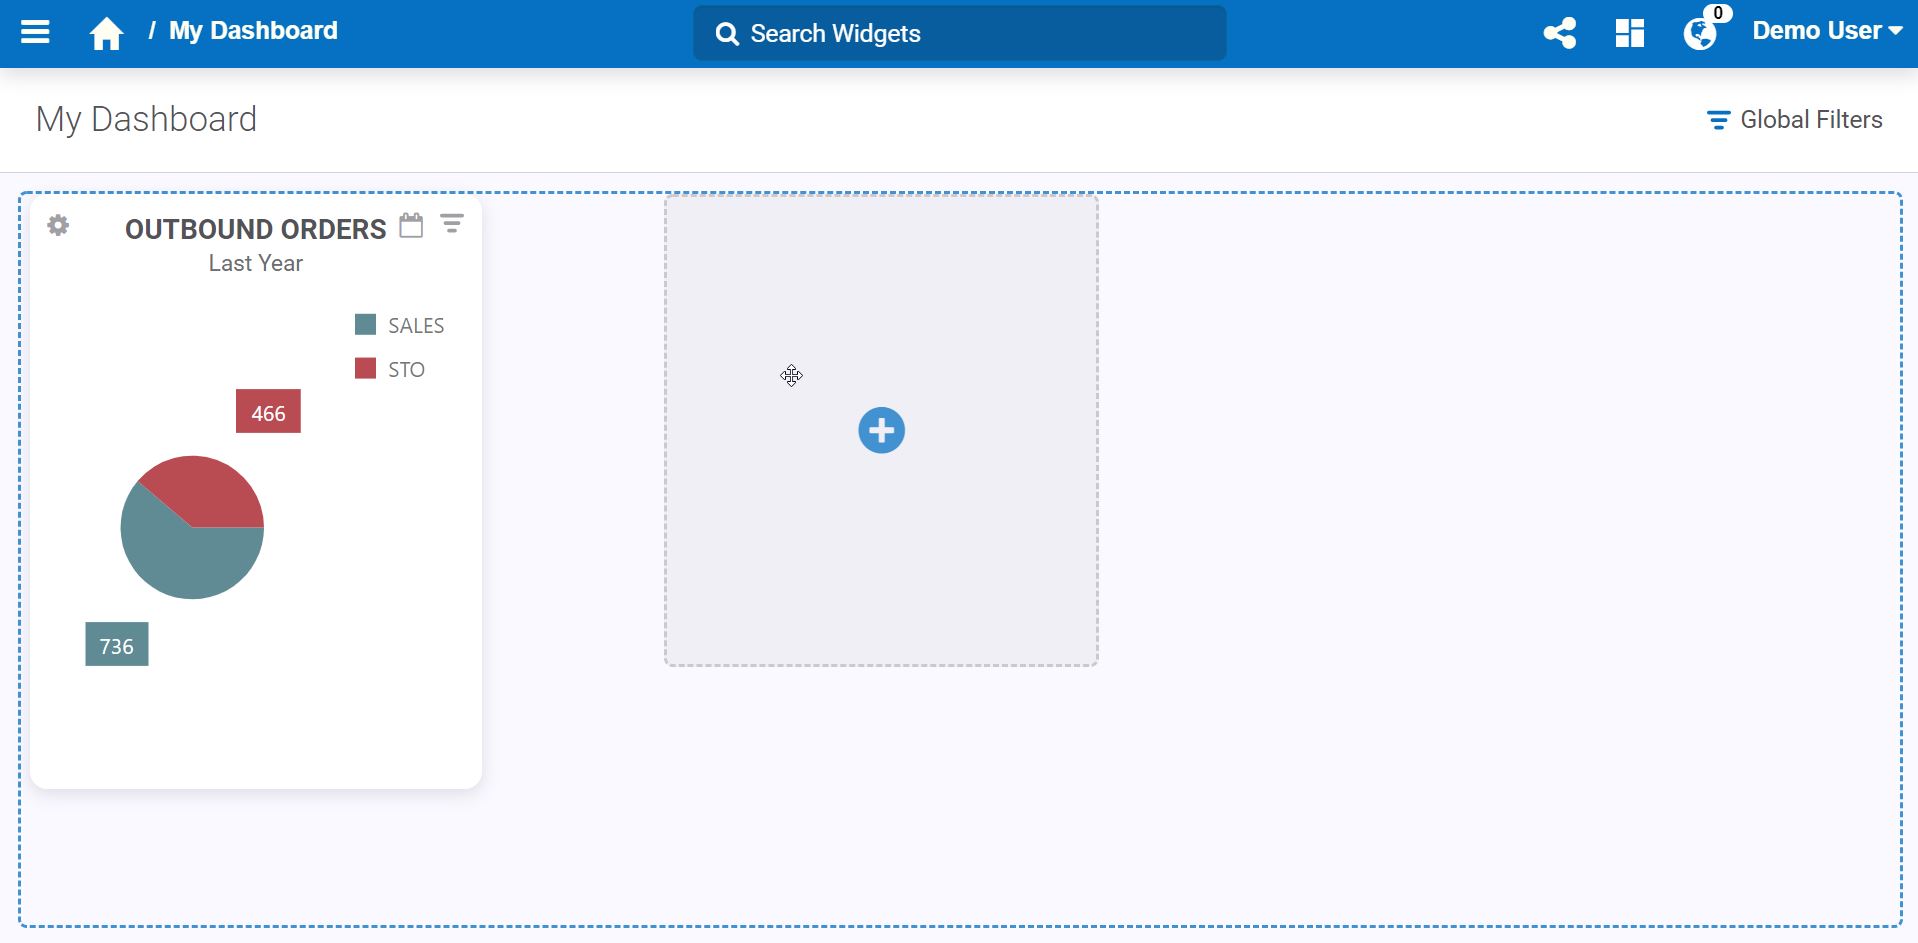The image size is (1918, 943).
Task: Open the hamburger navigation menu
Action: [x=33, y=31]
